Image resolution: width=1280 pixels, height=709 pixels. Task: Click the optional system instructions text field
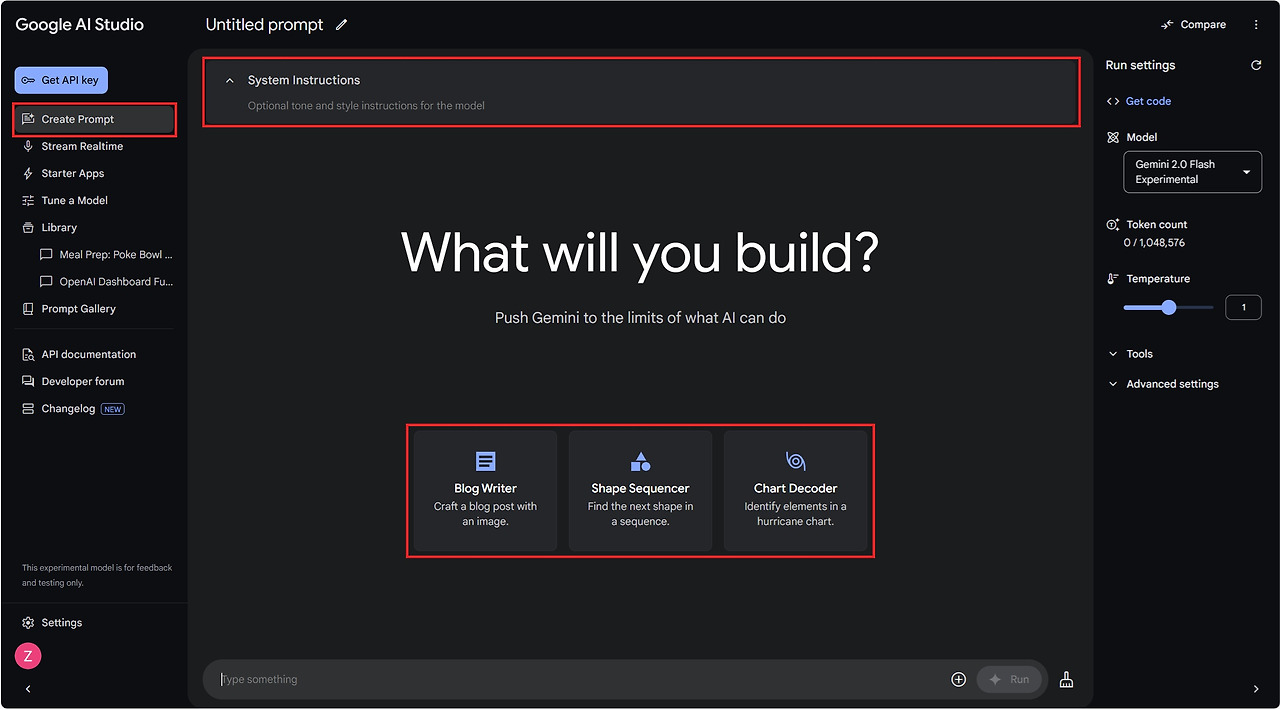click(x=366, y=105)
